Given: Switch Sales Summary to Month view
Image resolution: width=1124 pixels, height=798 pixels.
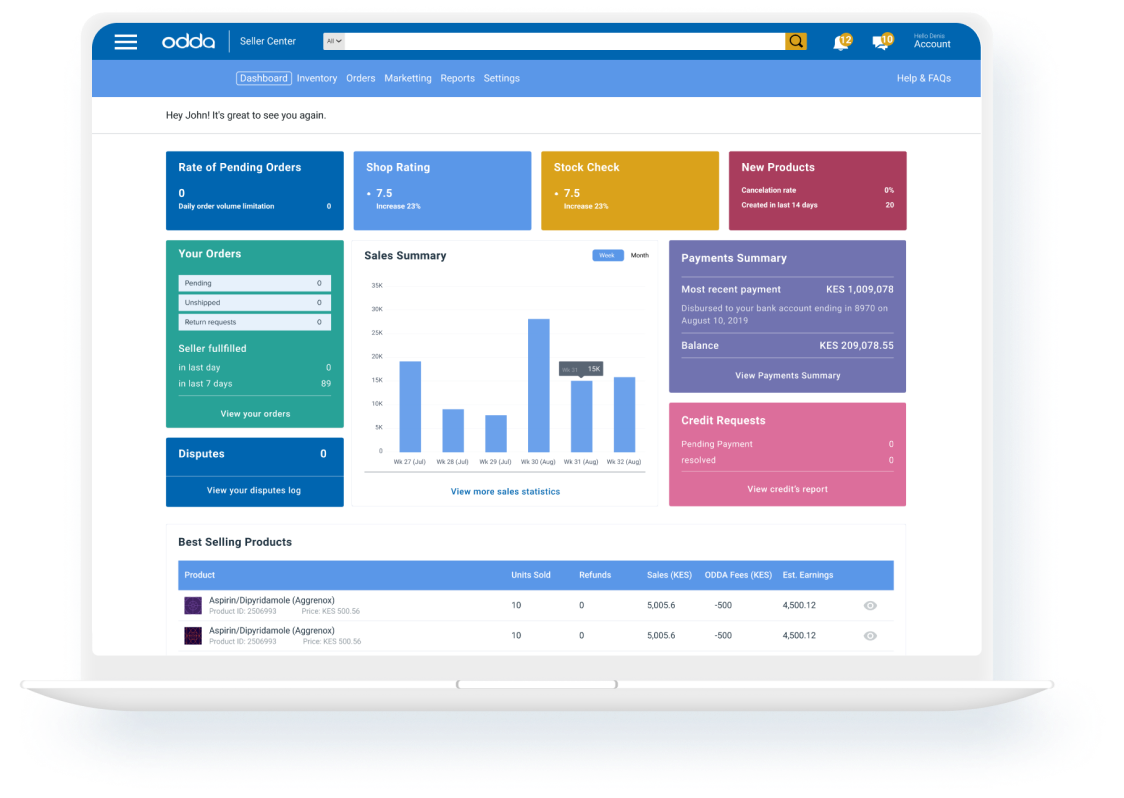Looking at the screenshot, I should (639, 255).
